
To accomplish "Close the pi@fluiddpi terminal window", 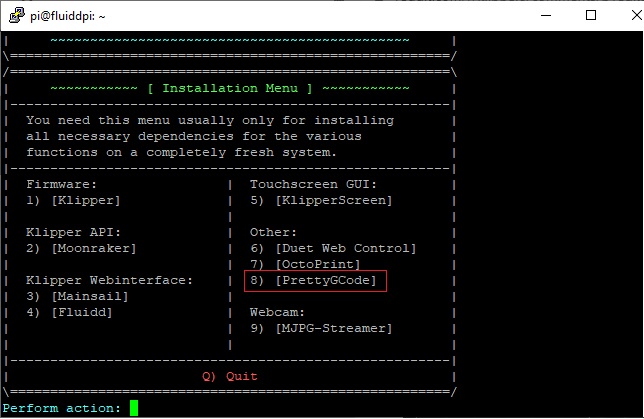I will [x=636, y=16].
